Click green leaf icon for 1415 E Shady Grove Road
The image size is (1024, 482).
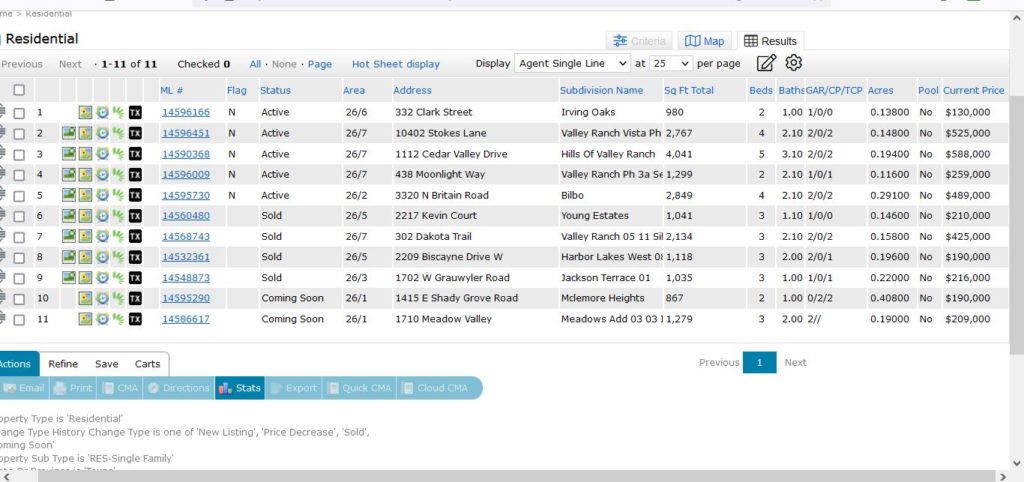tap(118, 298)
